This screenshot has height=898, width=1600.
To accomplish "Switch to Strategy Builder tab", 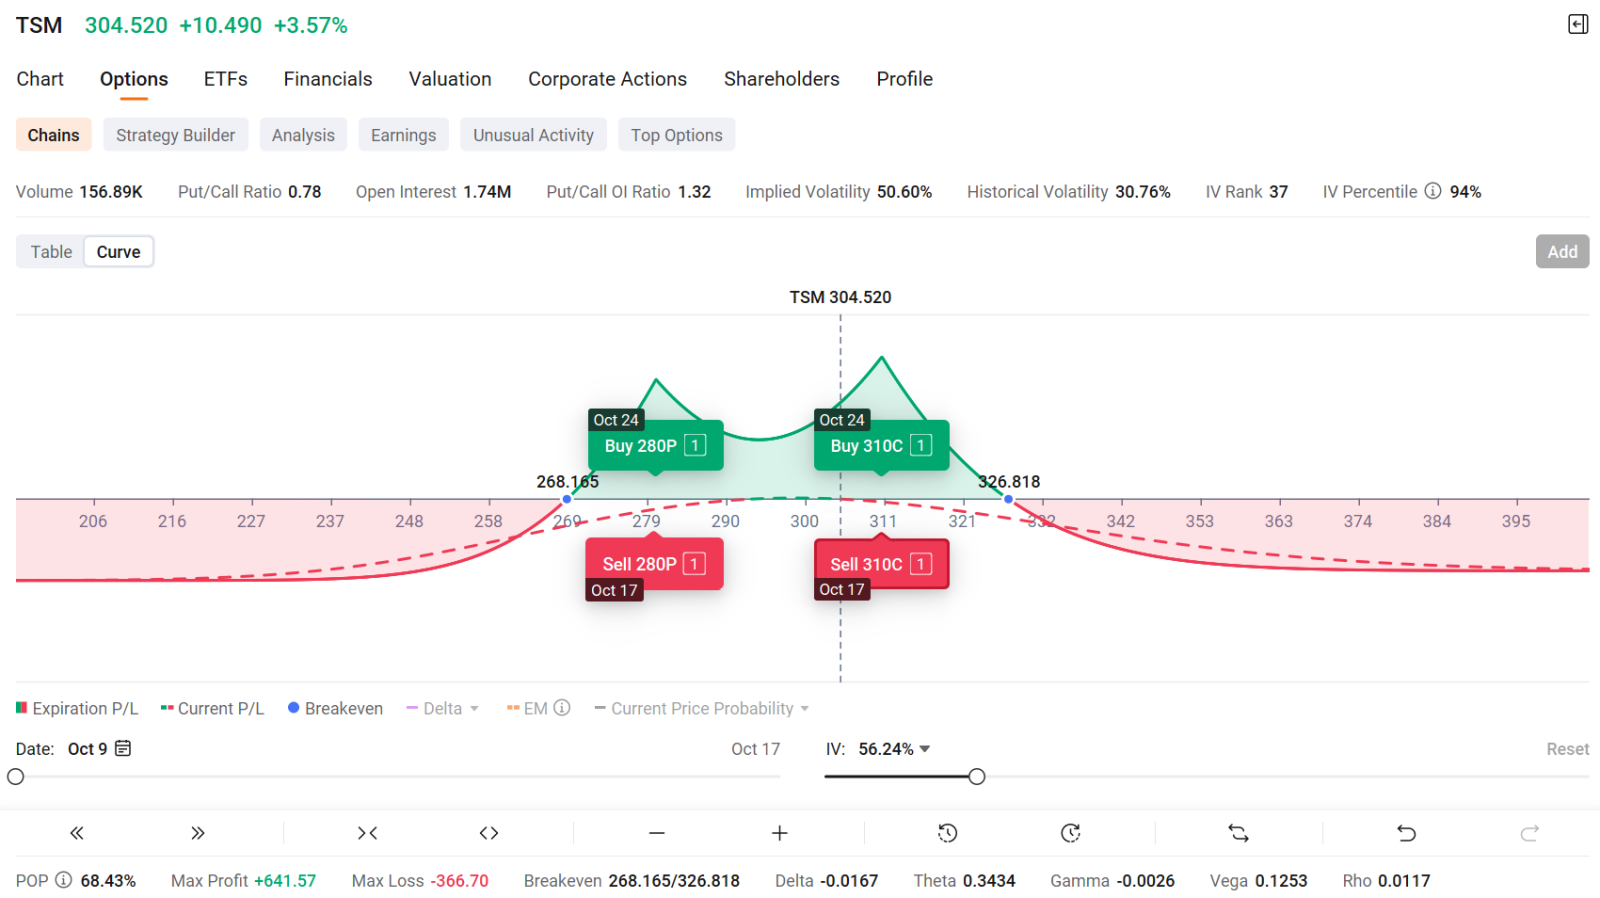I will click(x=175, y=135).
